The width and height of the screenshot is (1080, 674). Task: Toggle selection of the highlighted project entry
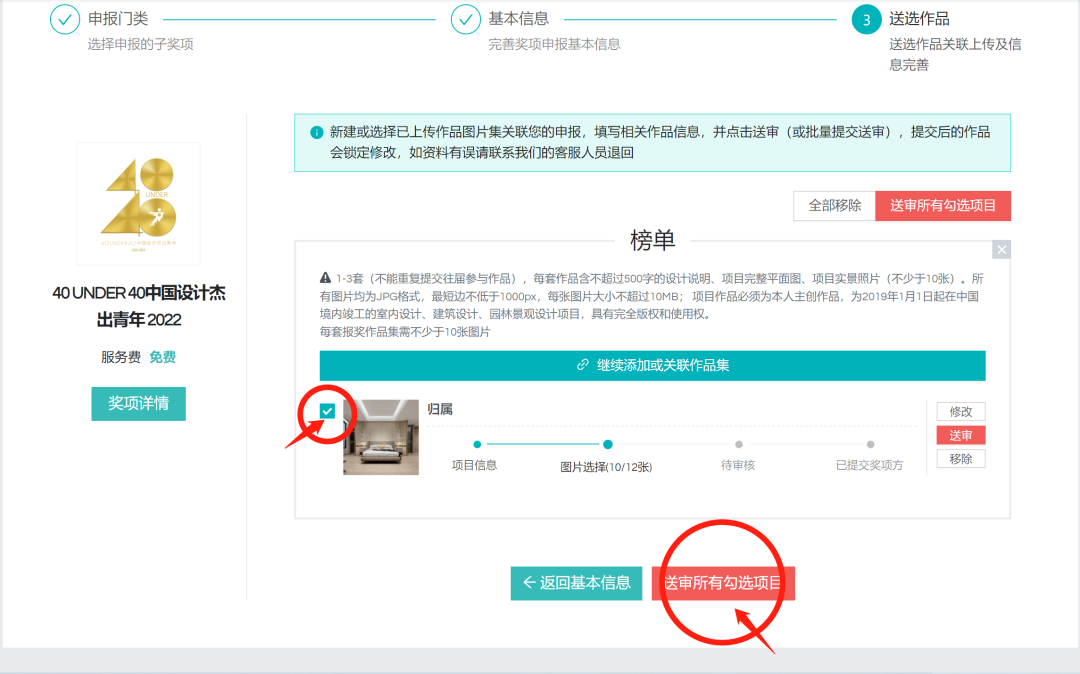click(x=327, y=410)
